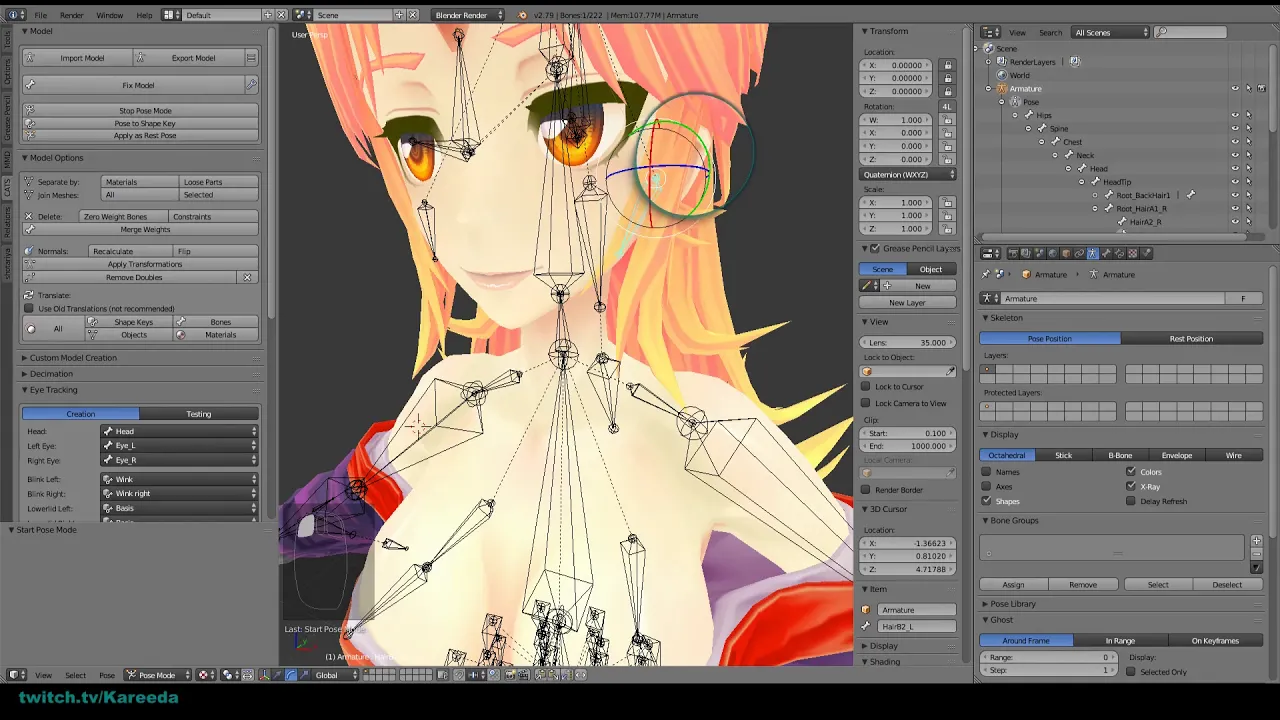Open the Blender Render engine dropdown
The height and width of the screenshot is (720, 1280).
(468, 15)
